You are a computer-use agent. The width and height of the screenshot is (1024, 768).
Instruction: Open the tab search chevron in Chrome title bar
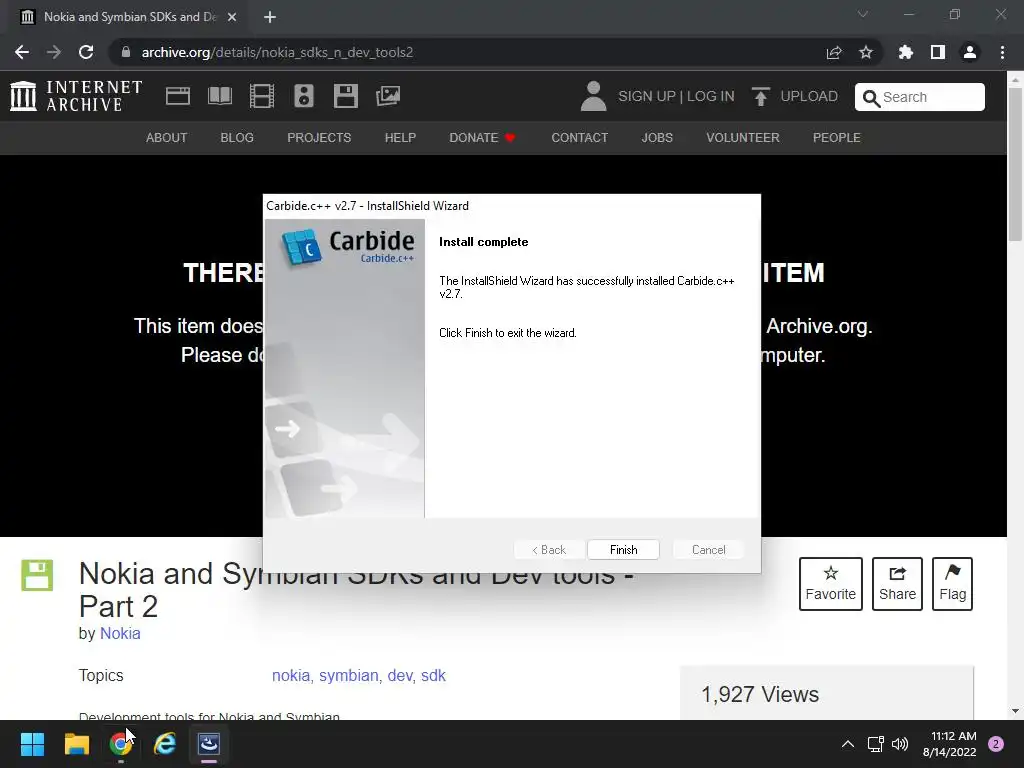click(x=863, y=14)
